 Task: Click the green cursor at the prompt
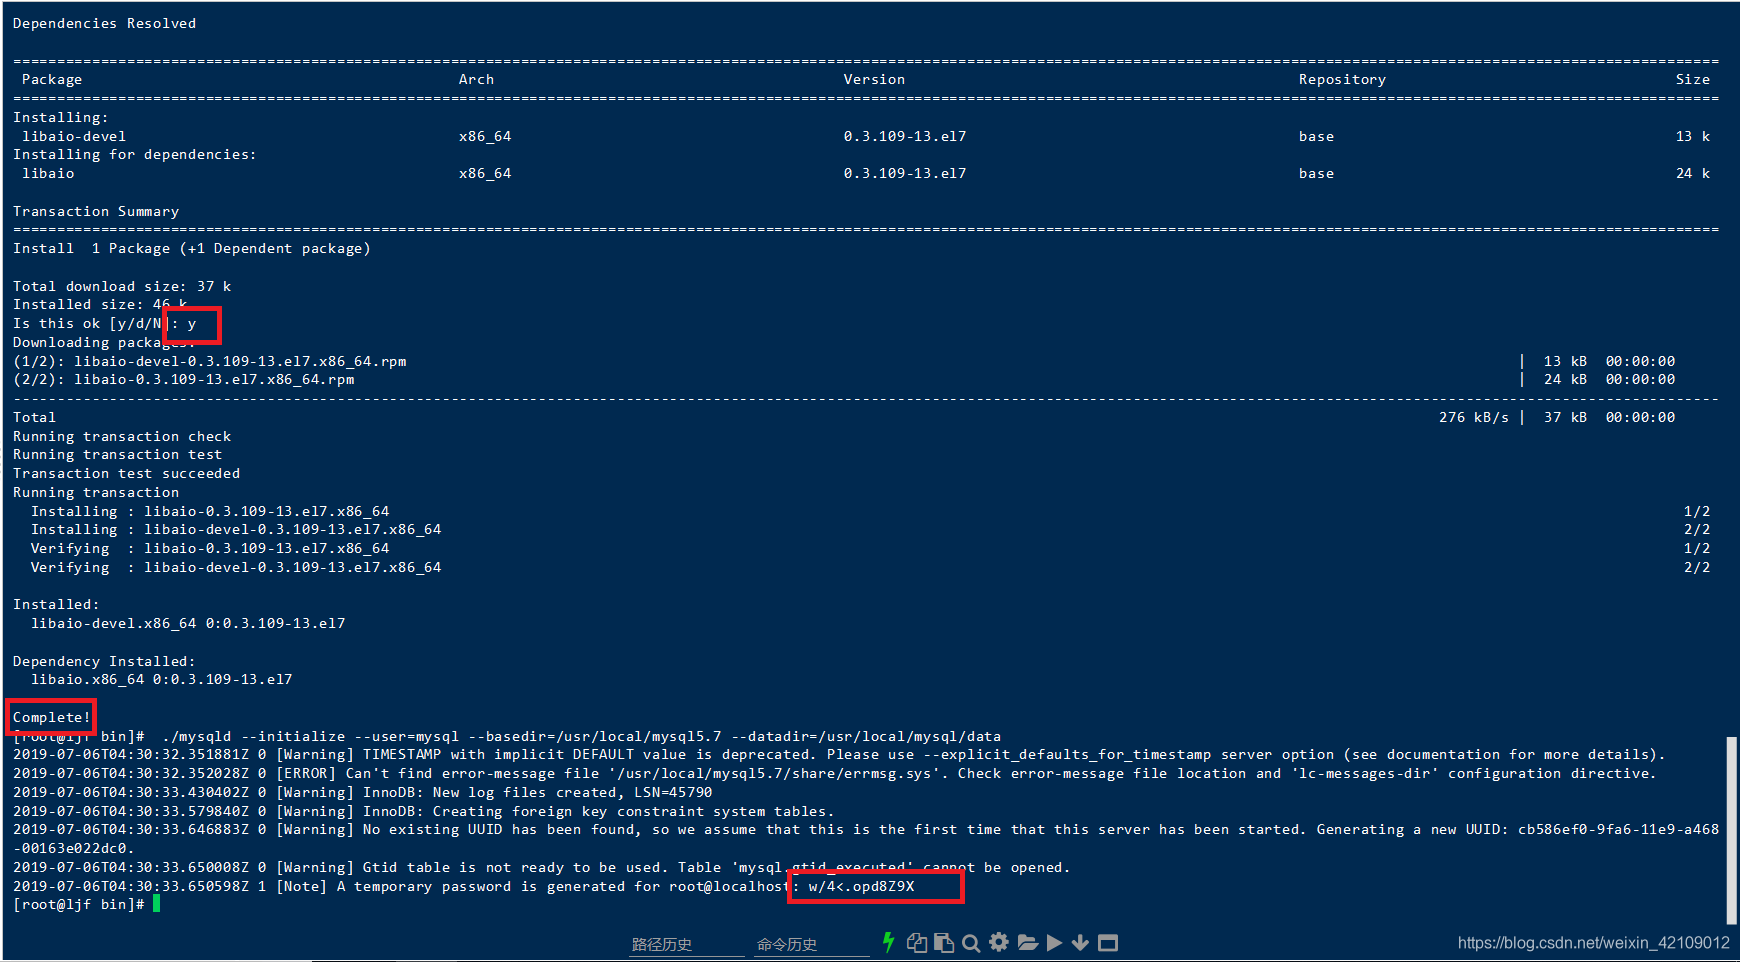pos(156,904)
